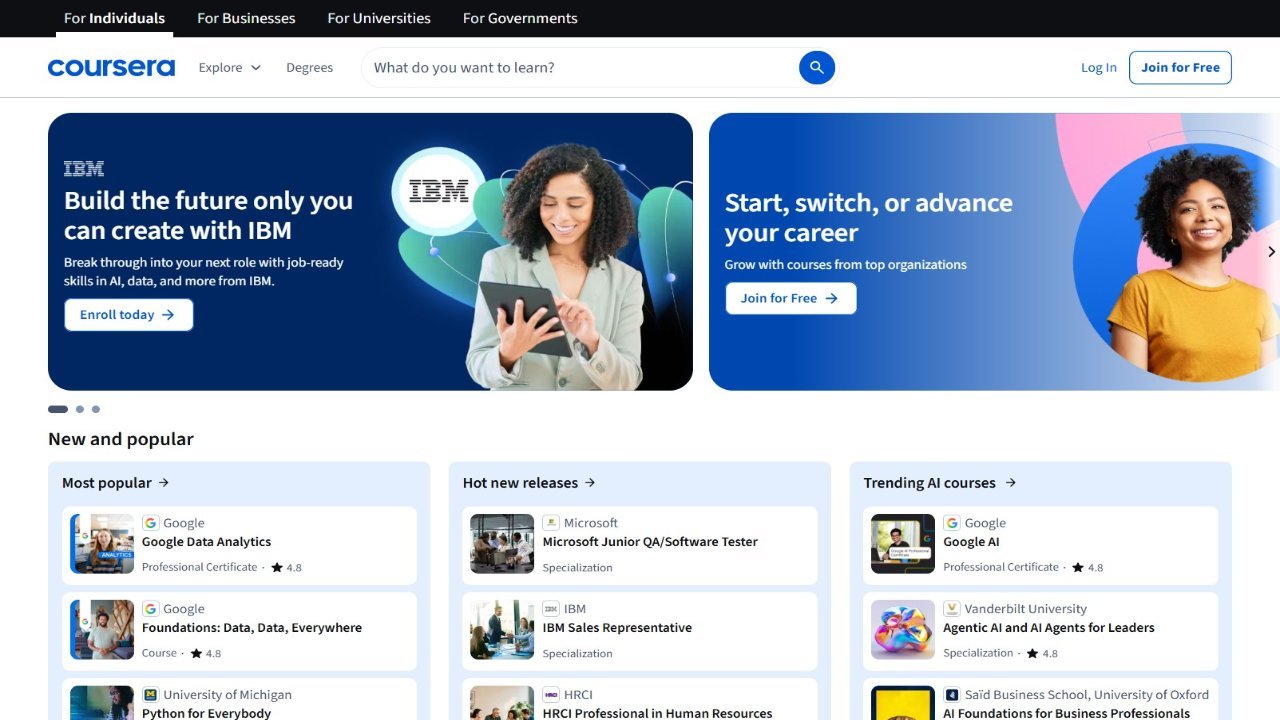Open the Degrees link

[x=310, y=67]
